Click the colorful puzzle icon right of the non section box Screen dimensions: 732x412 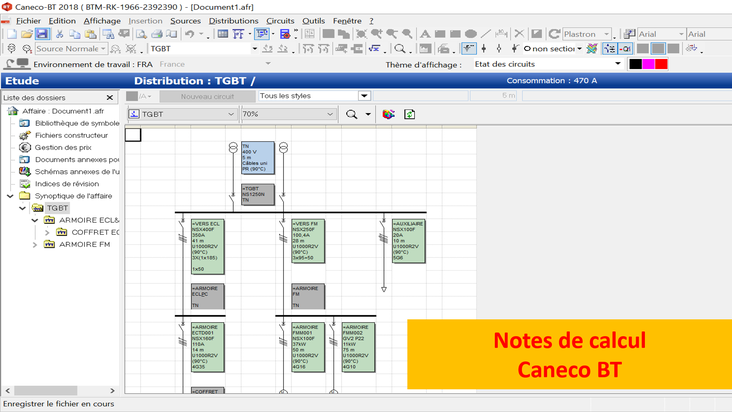click(x=592, y=49)
